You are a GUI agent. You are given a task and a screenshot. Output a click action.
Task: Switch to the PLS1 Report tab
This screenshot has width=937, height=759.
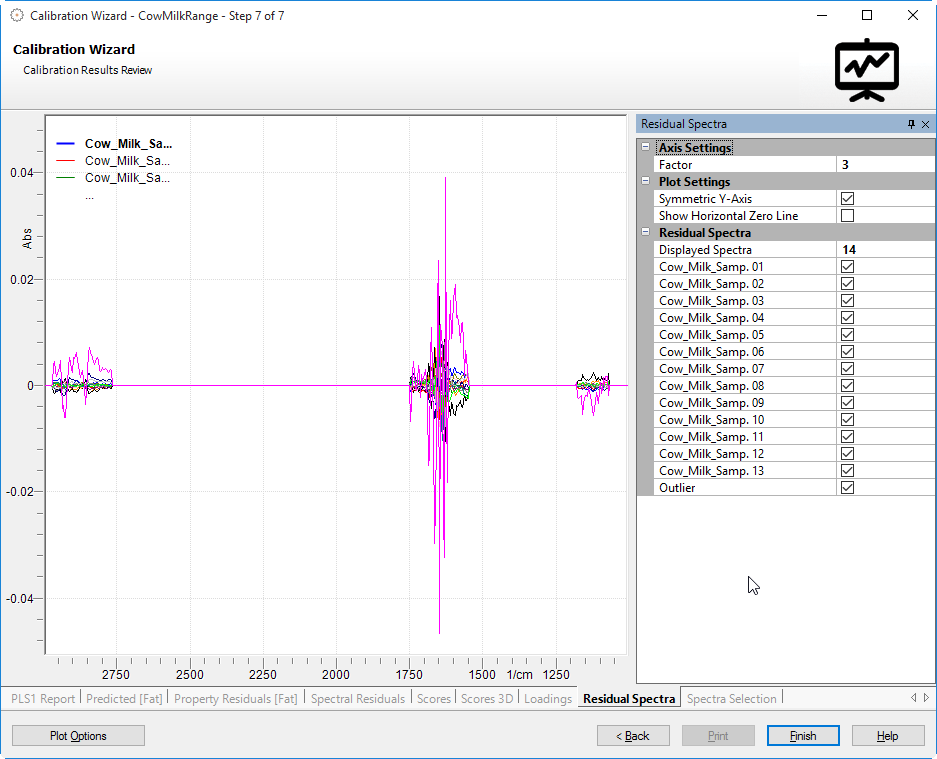click(43, 699)
